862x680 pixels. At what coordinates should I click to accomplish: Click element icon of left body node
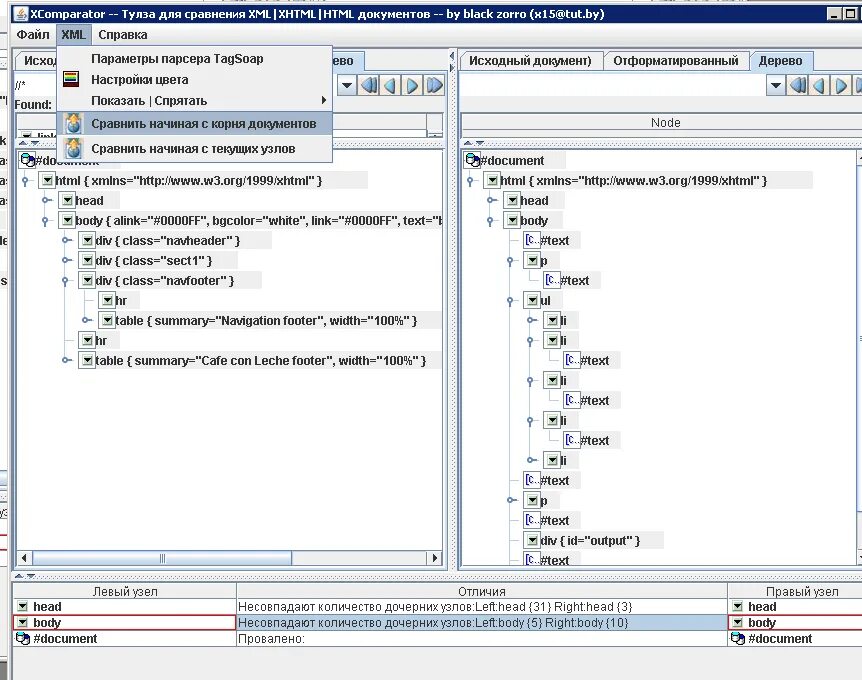[x=67, y=221]
